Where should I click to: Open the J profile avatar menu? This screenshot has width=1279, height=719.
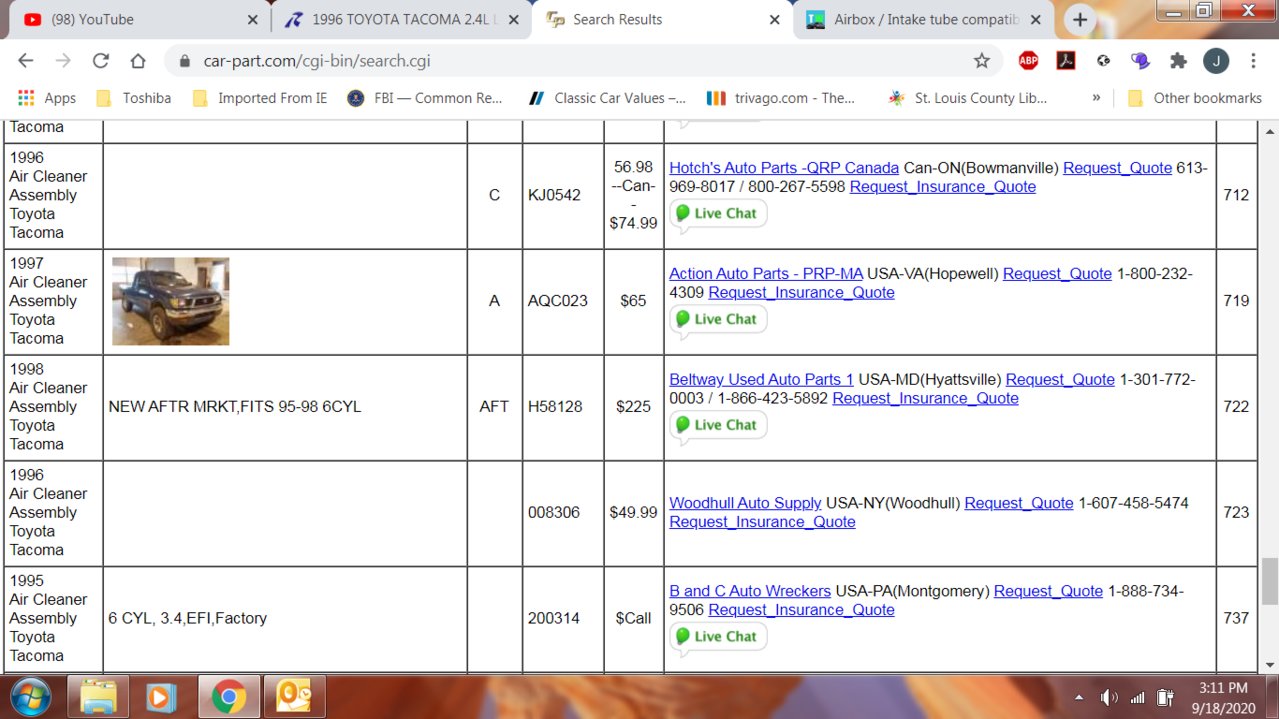coord(1216,61)
